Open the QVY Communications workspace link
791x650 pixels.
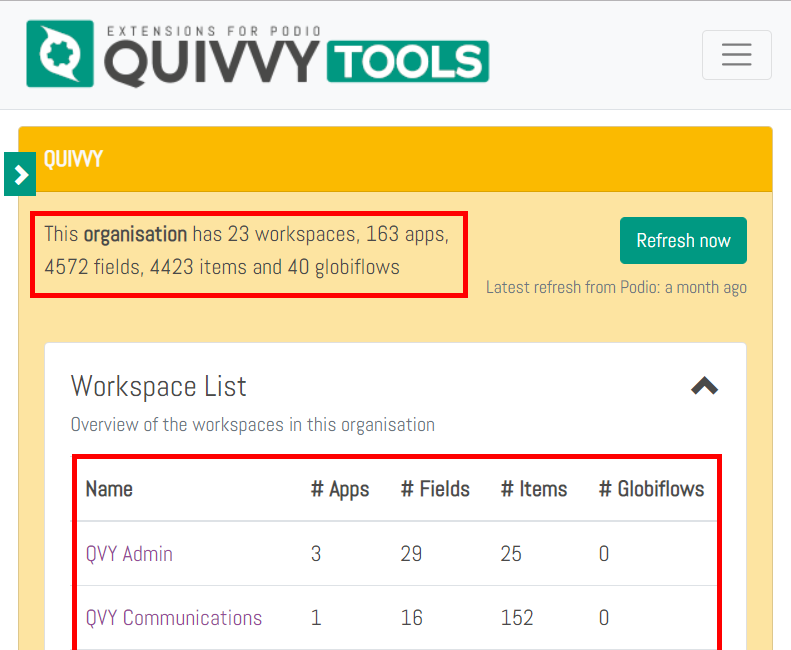[174, 618]
